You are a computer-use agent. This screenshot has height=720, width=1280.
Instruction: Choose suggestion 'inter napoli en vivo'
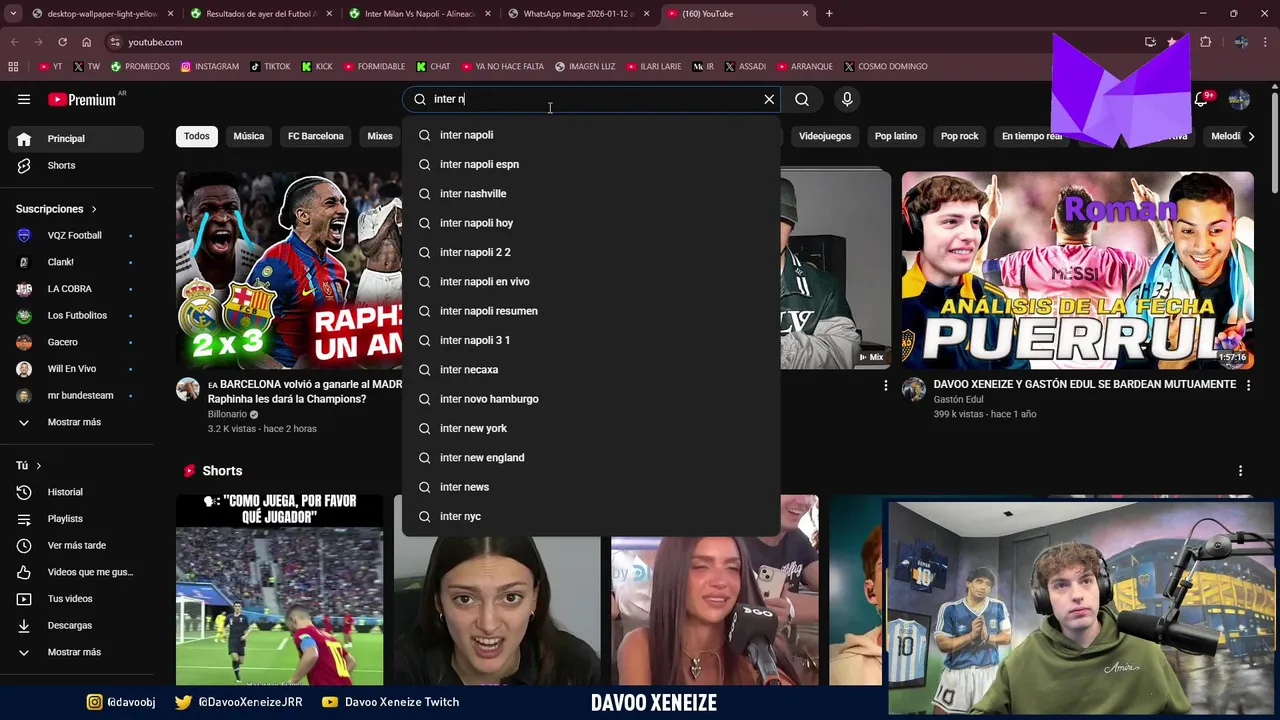point(591,282)
